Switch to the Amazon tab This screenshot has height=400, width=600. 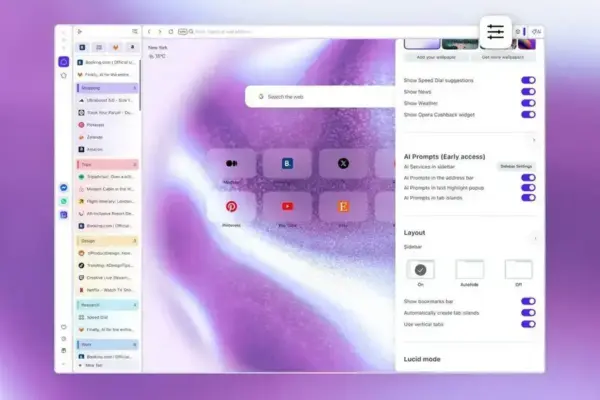[108, 149]
